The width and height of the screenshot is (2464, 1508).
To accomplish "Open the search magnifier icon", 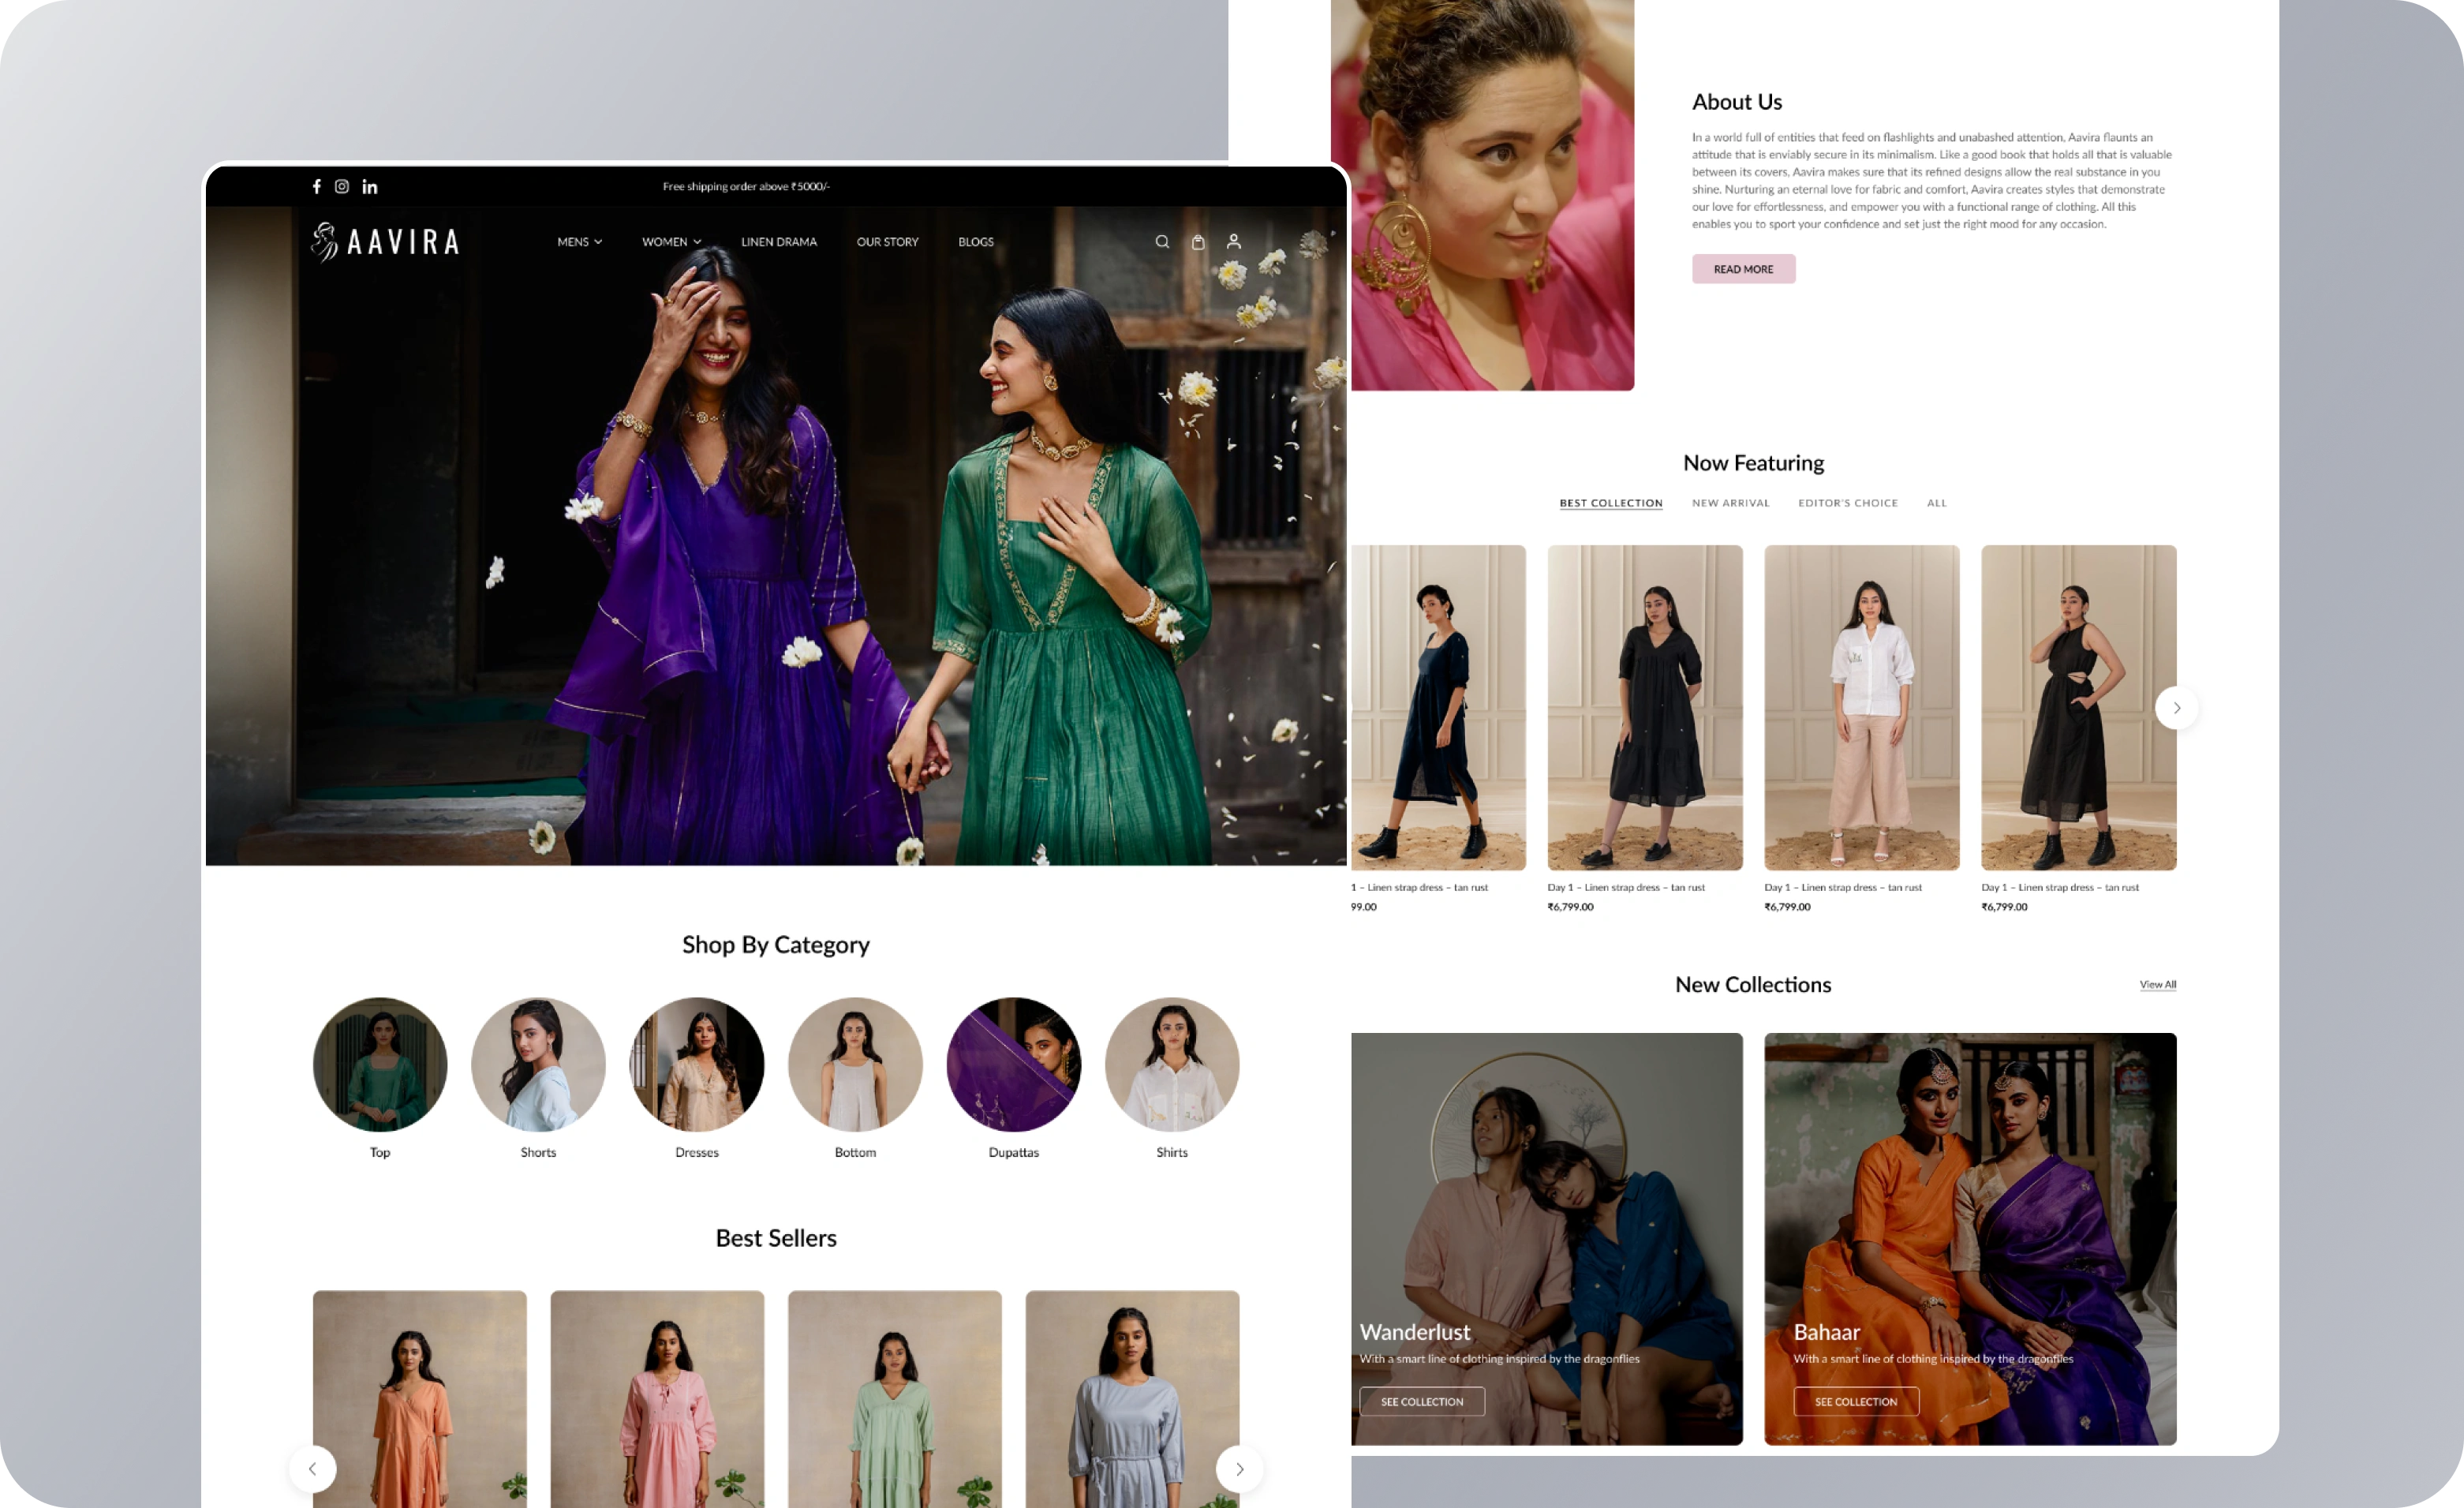I will coord(1162,242).
